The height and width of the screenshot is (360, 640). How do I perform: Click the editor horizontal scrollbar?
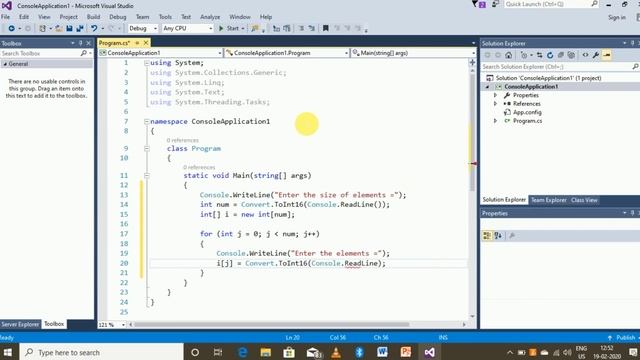click(x=272, y=325)
